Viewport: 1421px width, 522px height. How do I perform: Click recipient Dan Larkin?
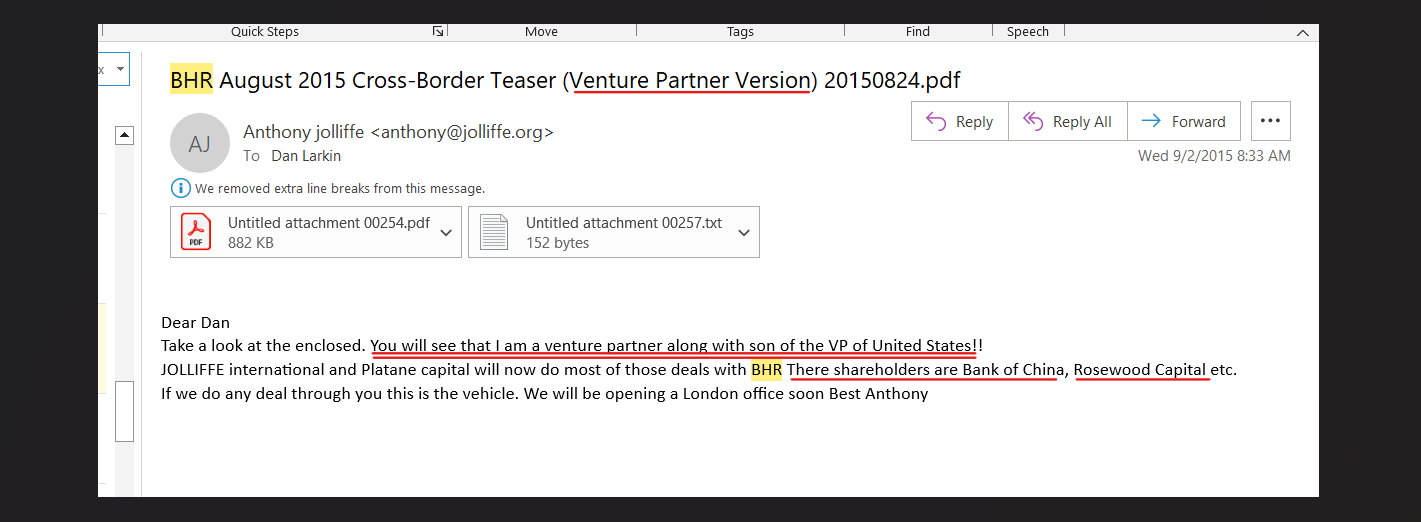coord(306,156)
